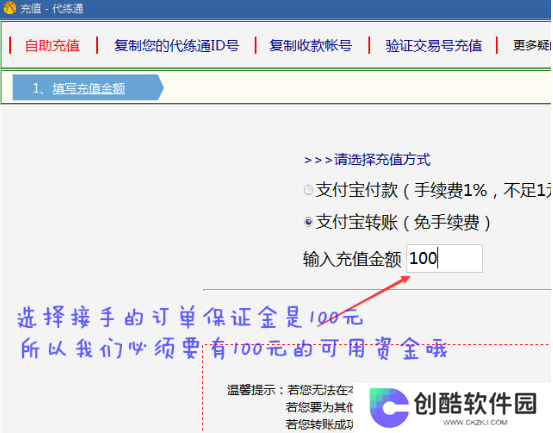Select 复制收款帐号 option
The image size is (553, 433).
310,45
